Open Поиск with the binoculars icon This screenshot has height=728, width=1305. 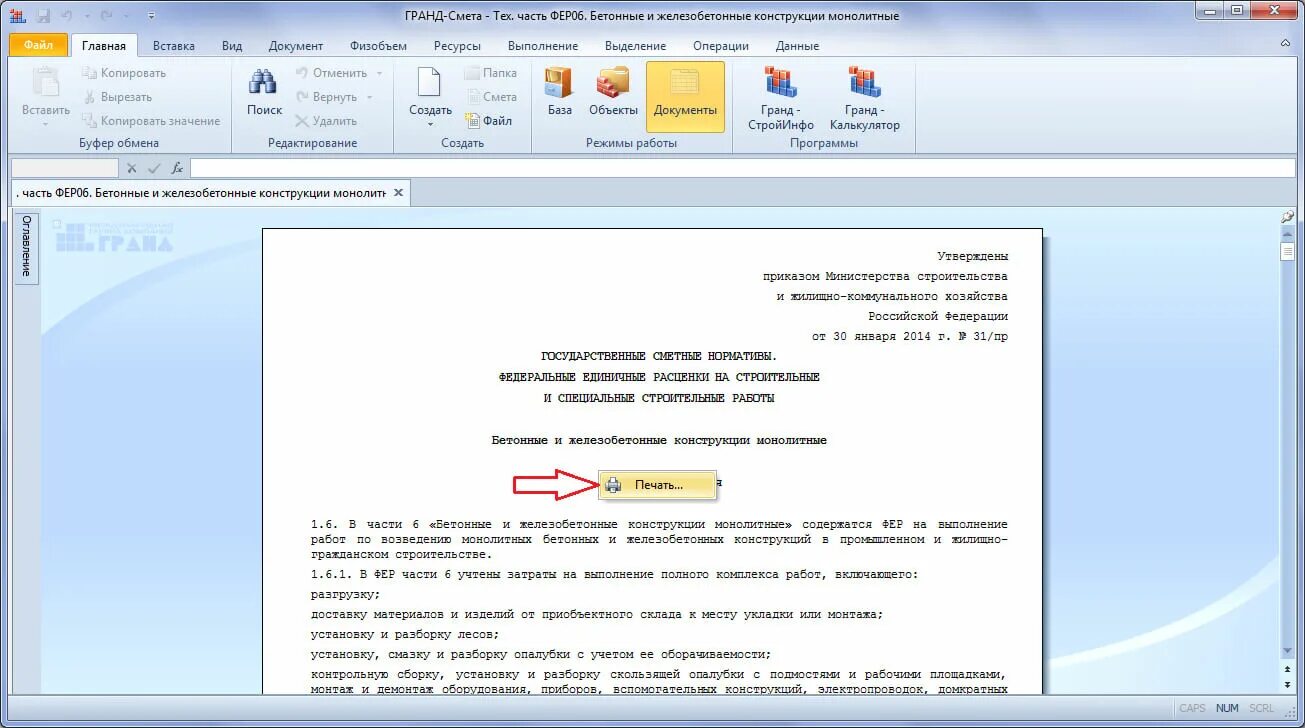click(x=264, y=92)
